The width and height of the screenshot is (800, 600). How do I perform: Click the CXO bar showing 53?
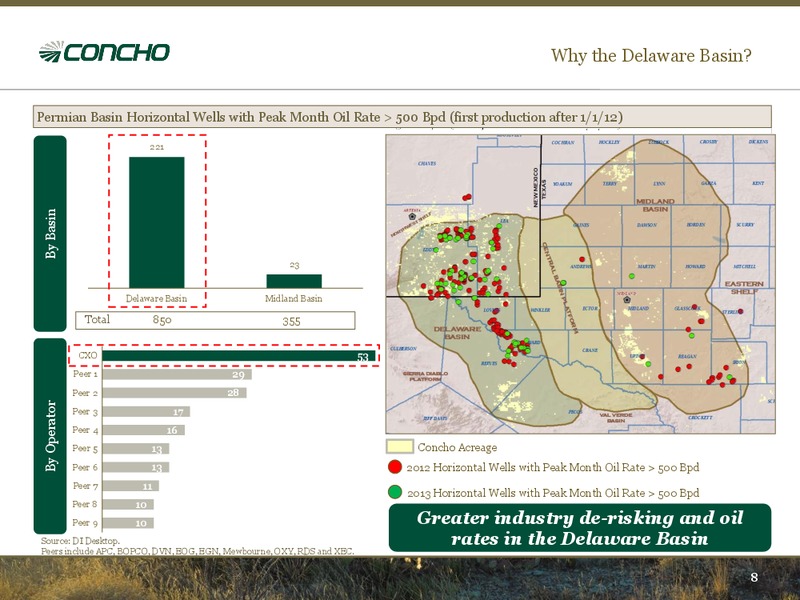[239, 356]
